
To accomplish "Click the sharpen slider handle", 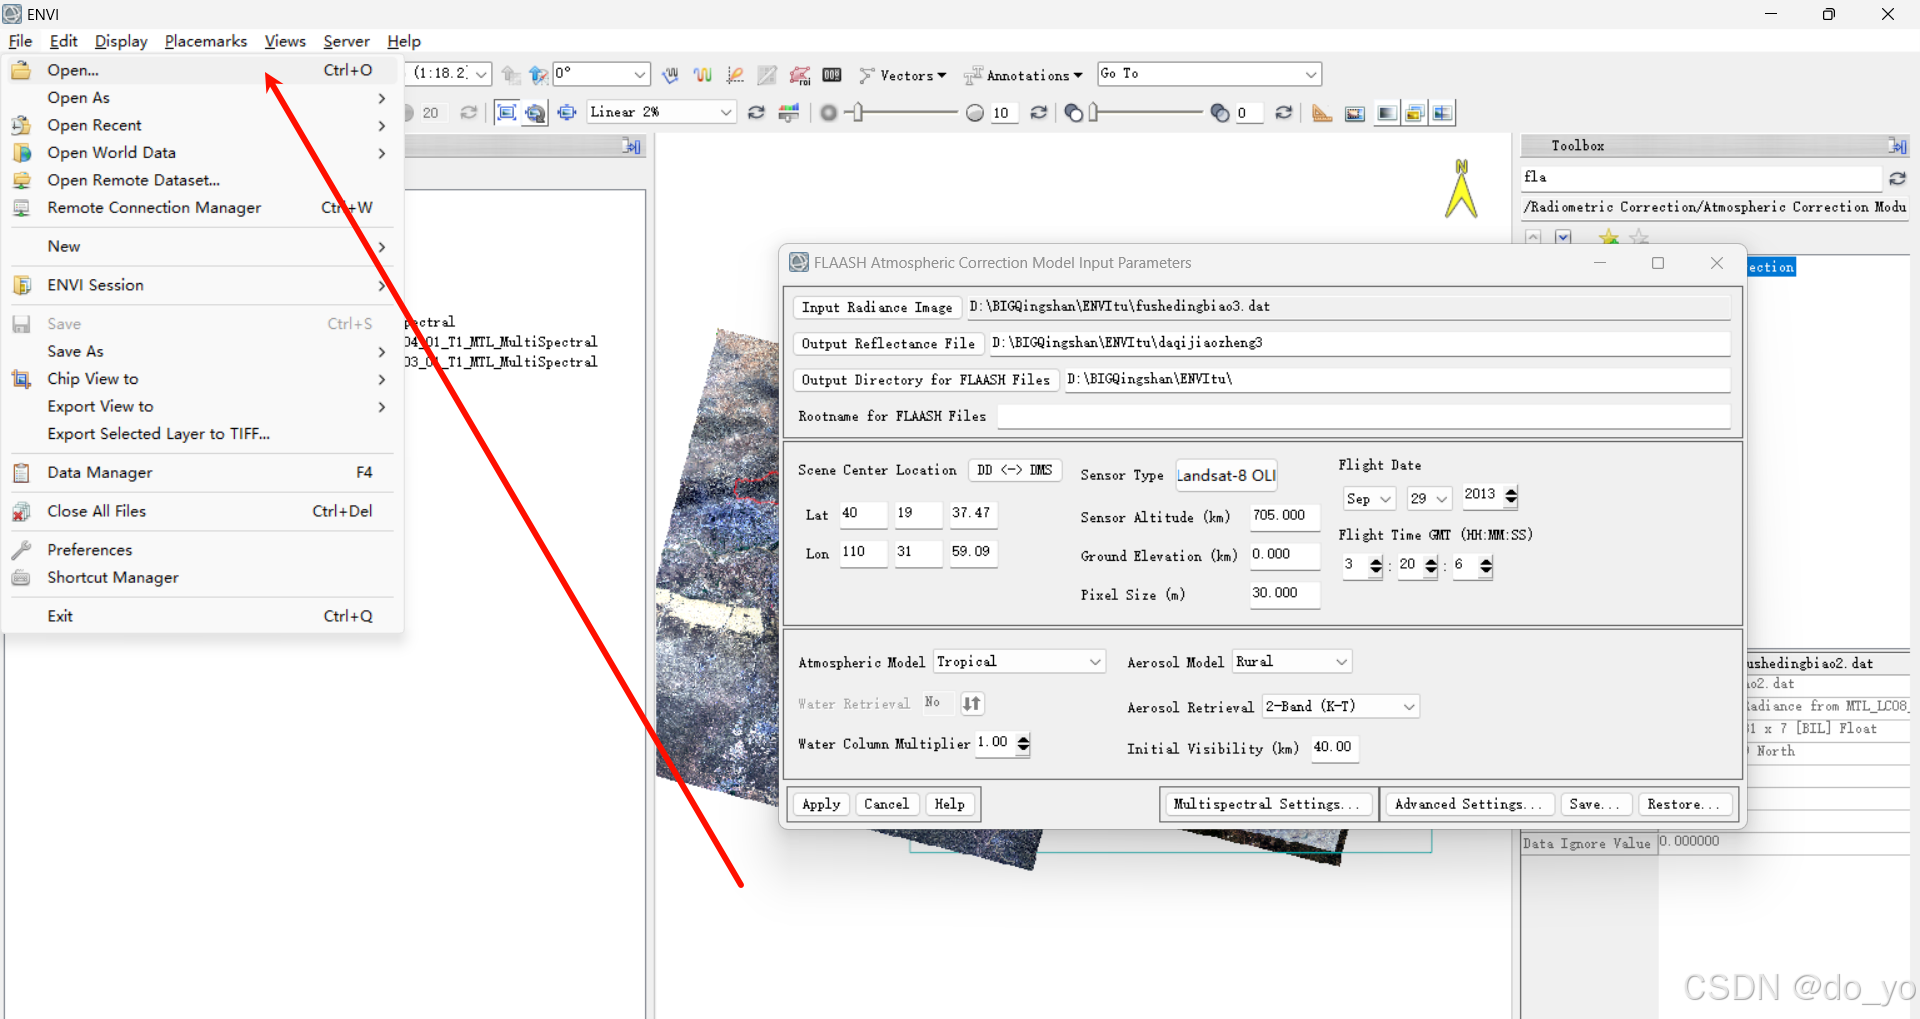I will click(x=857, y=113).
